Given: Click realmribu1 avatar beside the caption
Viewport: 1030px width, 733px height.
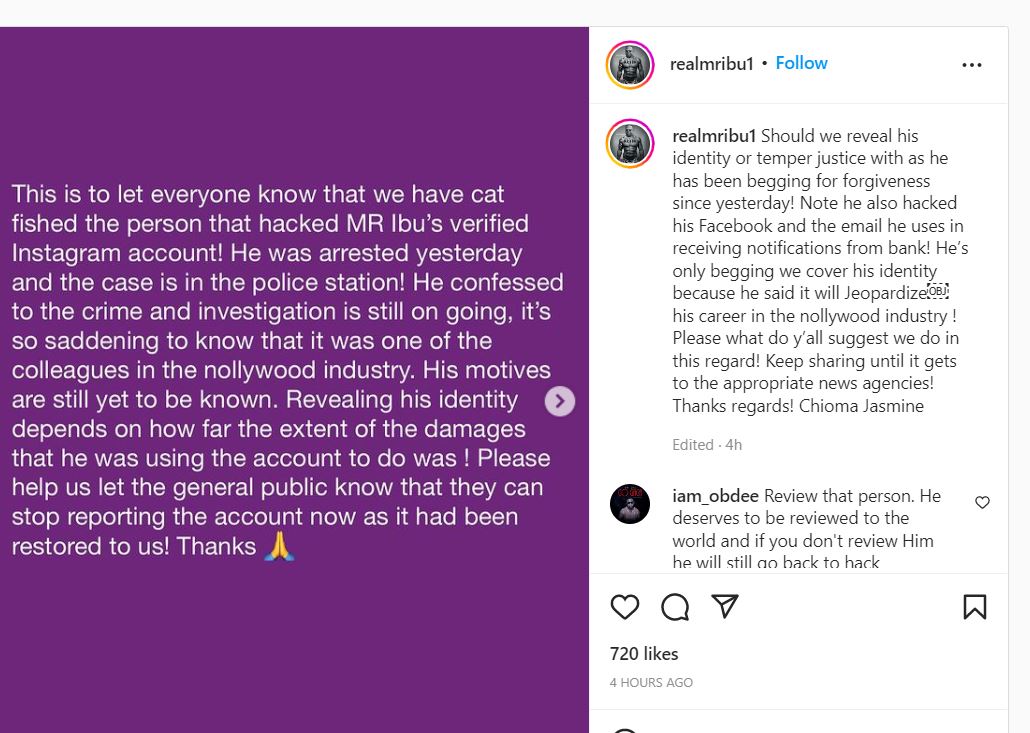Looking at the screenshot, I should (630, 144).
